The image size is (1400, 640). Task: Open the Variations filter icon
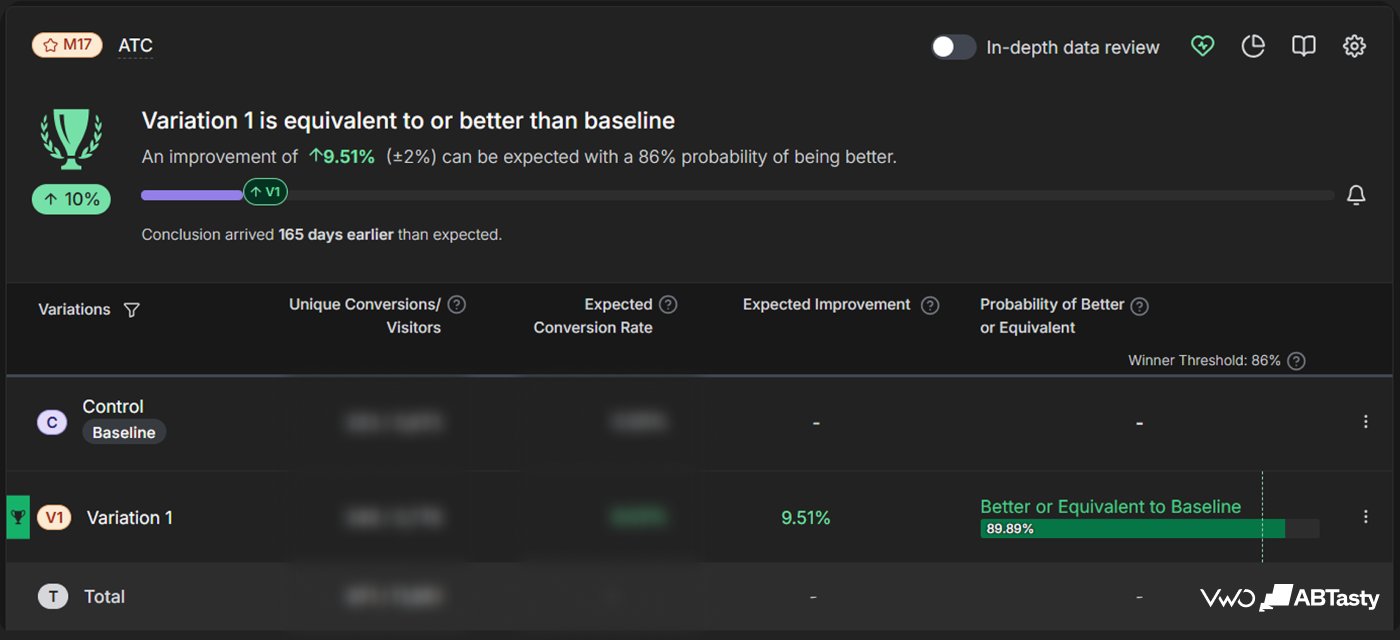[x=131, y=310]
